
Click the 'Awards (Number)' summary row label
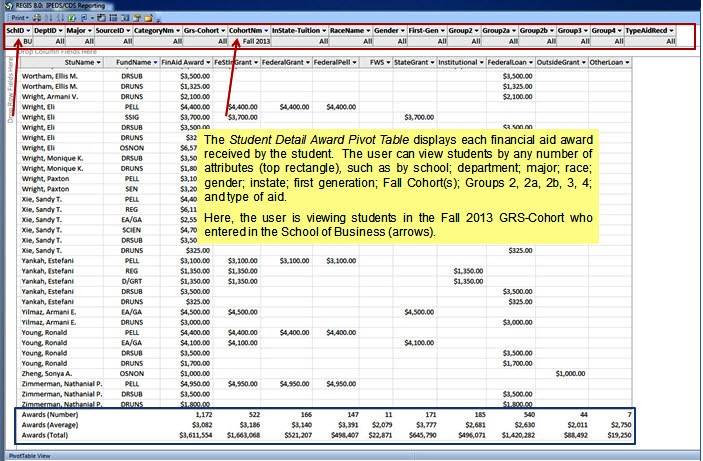click(x=50, y=415)
